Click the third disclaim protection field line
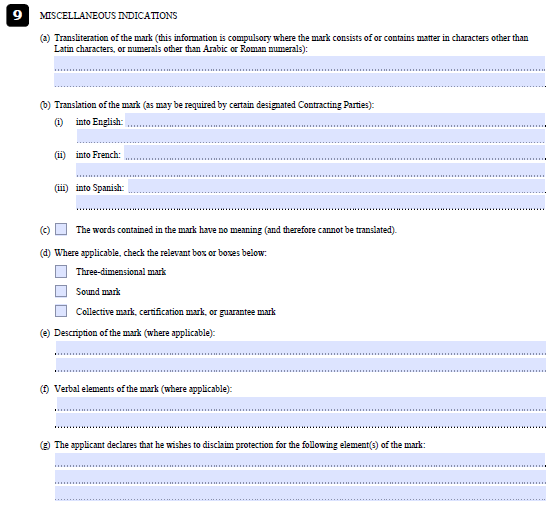This screenshot has height=532, width=550. (300, 493)
